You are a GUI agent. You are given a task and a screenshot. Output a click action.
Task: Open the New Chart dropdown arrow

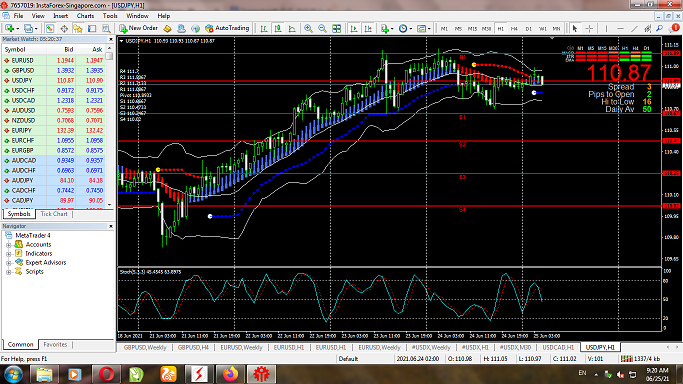17,29
